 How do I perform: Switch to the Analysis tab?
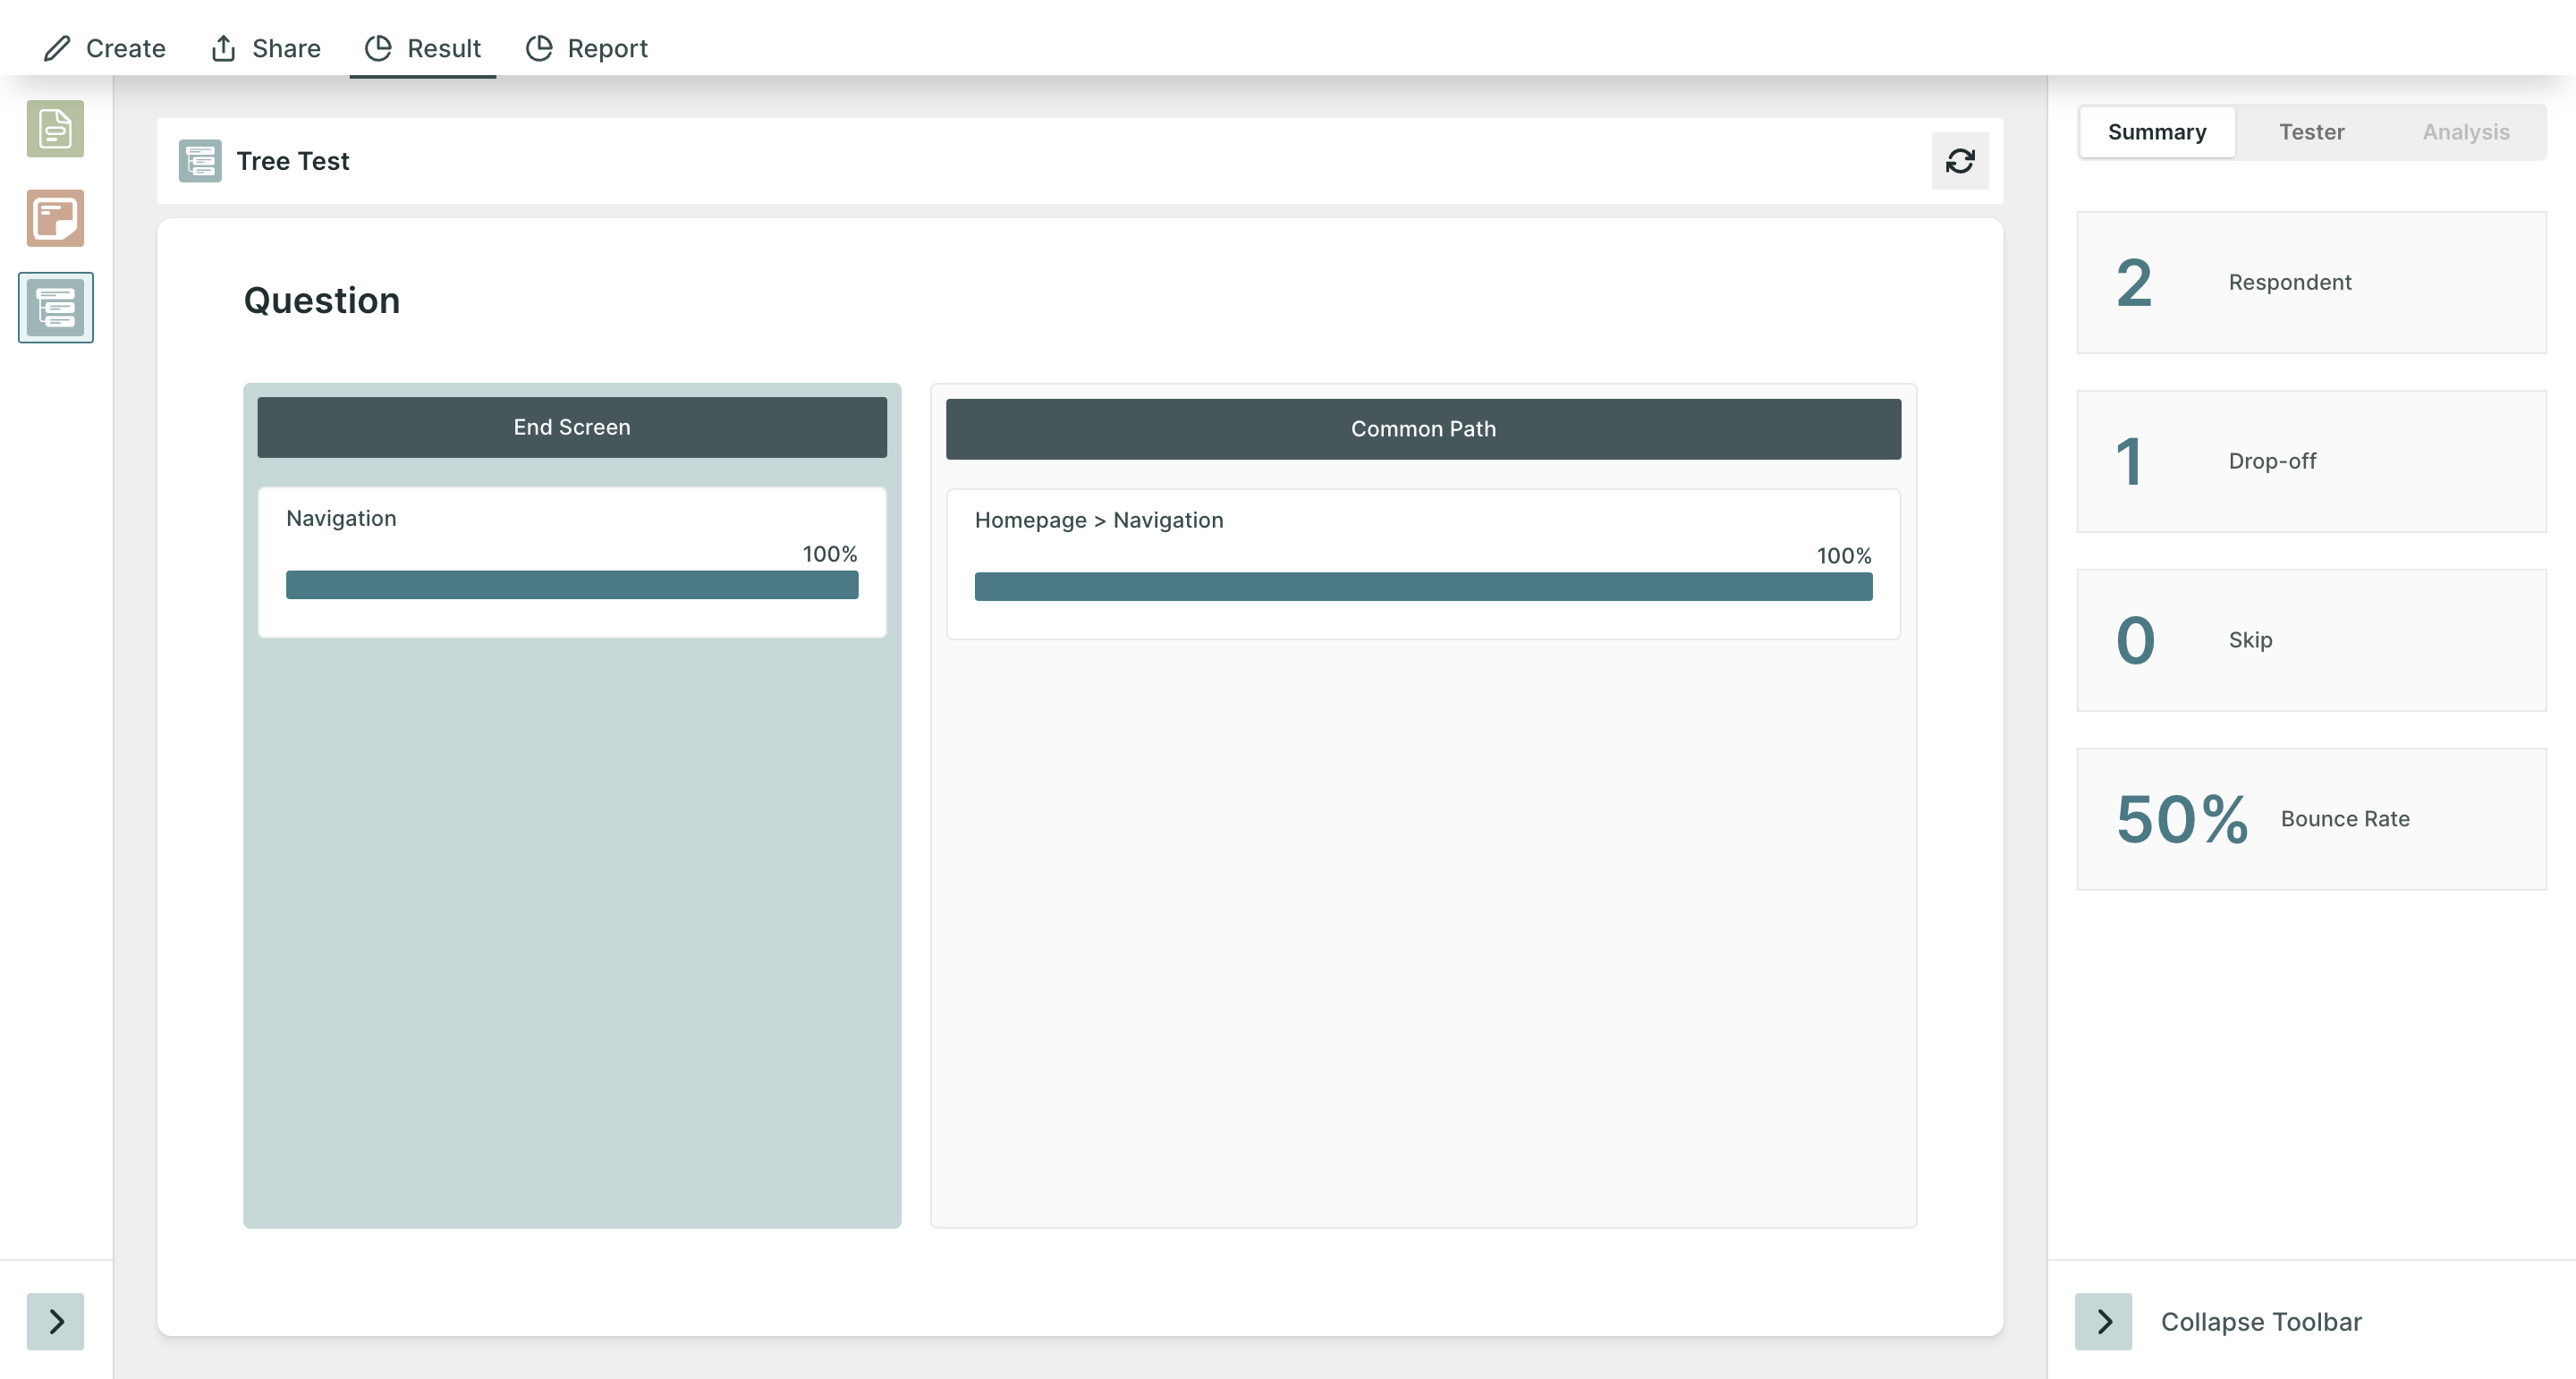point(2465,132)
